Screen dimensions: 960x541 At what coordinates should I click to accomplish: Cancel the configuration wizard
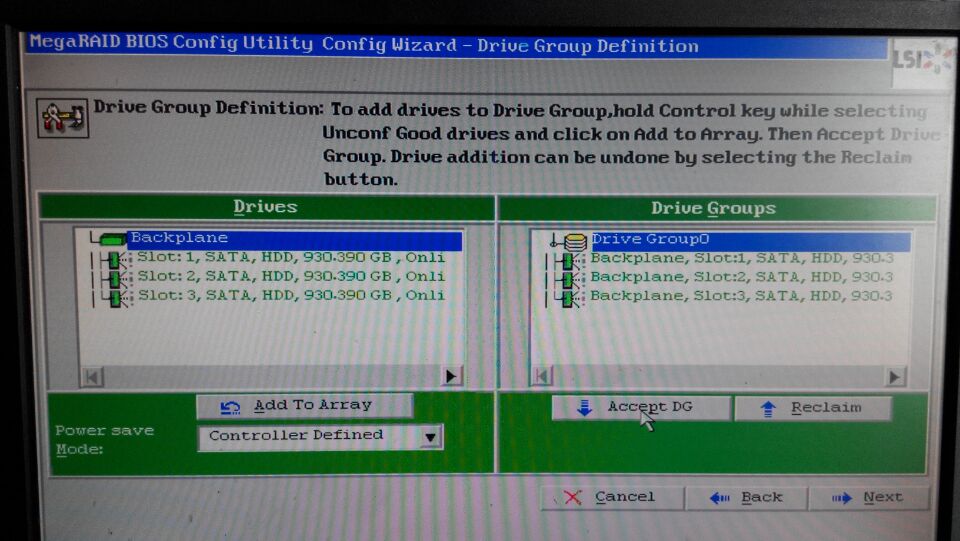(x=611, y=497)
